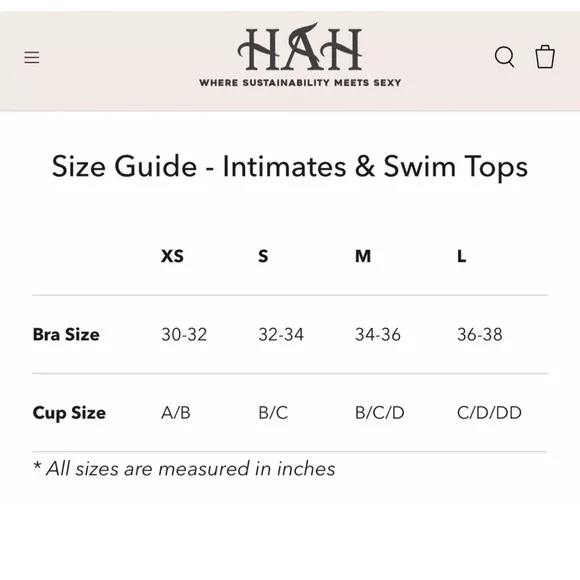Select the S size column header
The width and height of the screenshot is (580, 580).
point(263,256)
